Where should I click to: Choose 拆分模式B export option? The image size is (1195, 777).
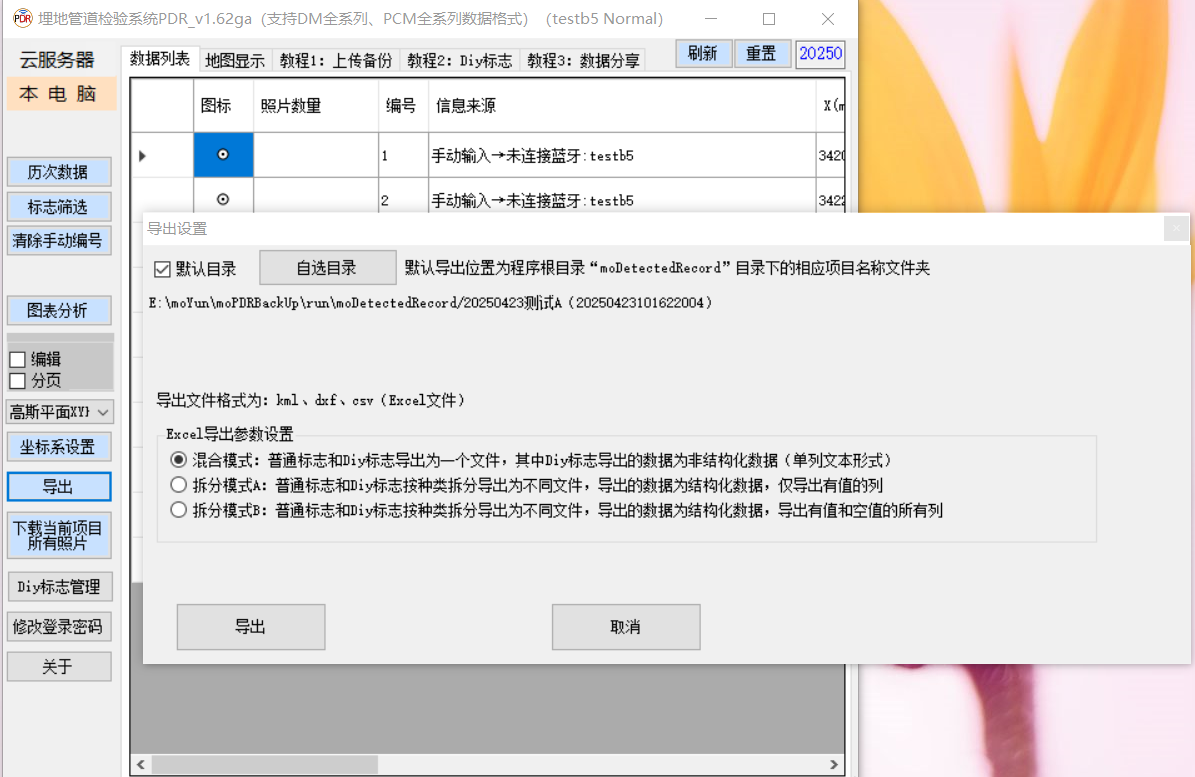click(x=178, y=510)
